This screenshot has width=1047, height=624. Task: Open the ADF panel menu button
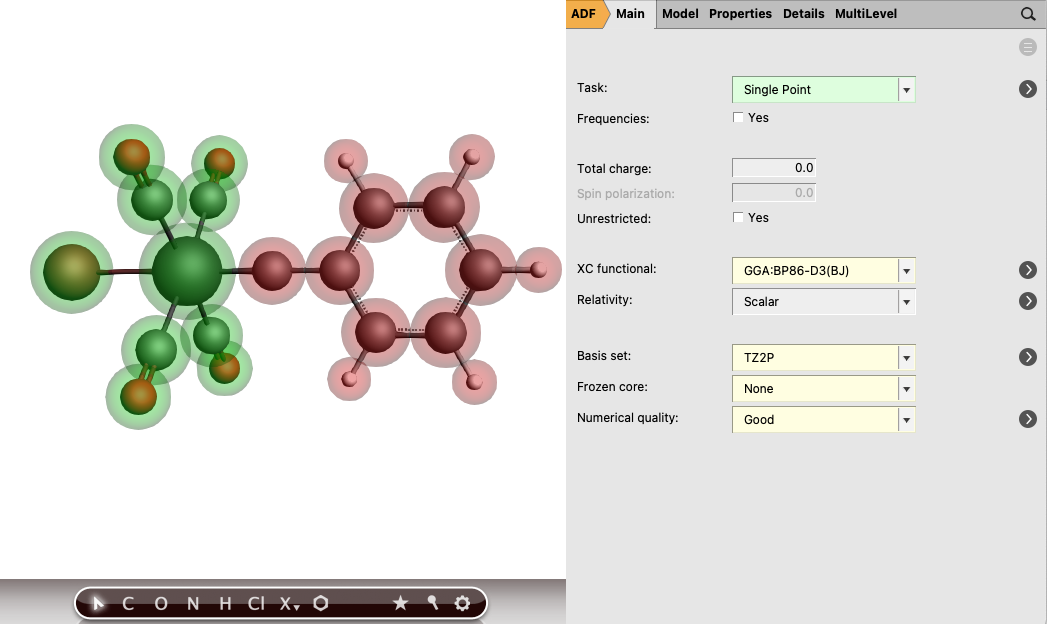coord(584,14)
